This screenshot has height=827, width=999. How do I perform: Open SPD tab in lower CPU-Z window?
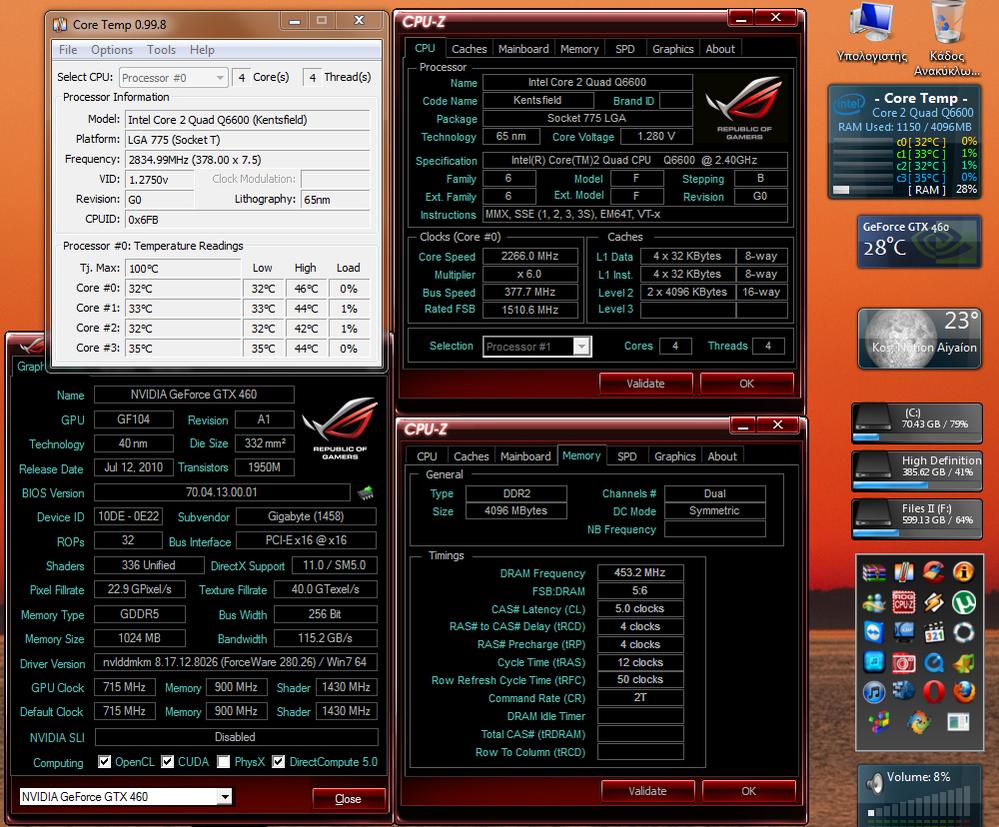(x=627, y=456)
